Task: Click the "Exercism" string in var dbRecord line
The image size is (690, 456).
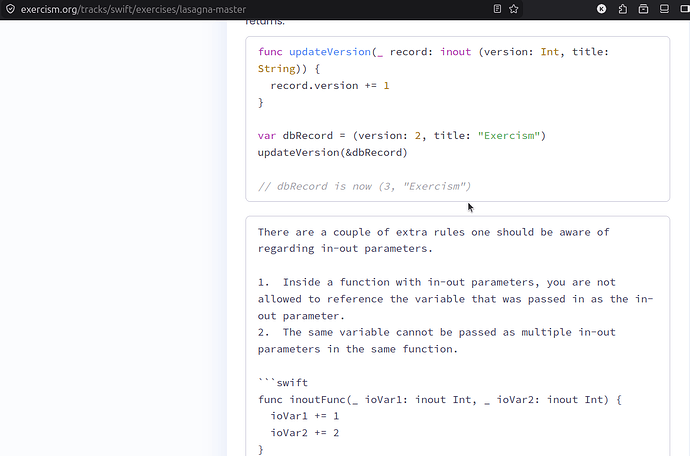Action: click(x=509, y=136)
